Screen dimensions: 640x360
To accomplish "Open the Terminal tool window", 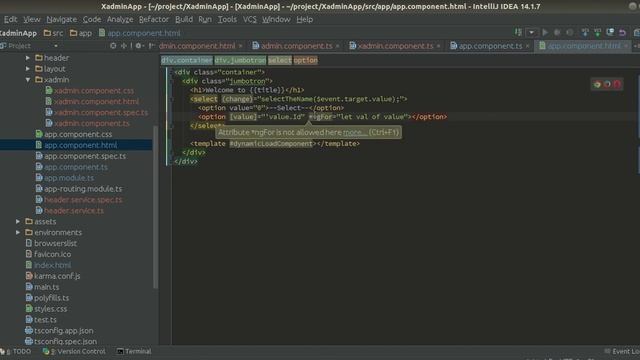I will (134, 351).
